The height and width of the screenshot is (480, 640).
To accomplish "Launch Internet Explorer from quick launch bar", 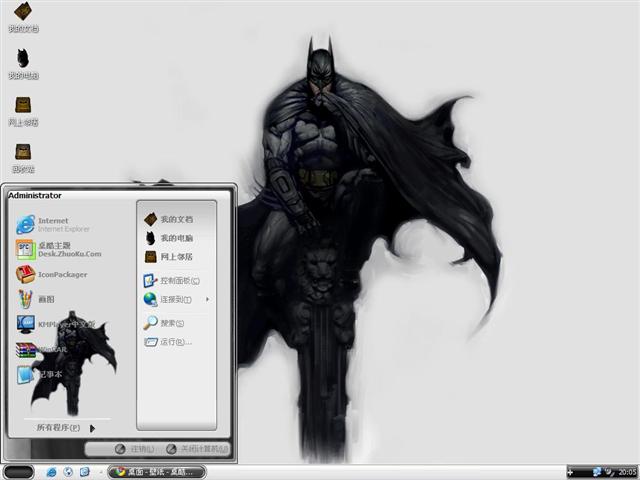I will pyautogui.click(x=51, y=472).
